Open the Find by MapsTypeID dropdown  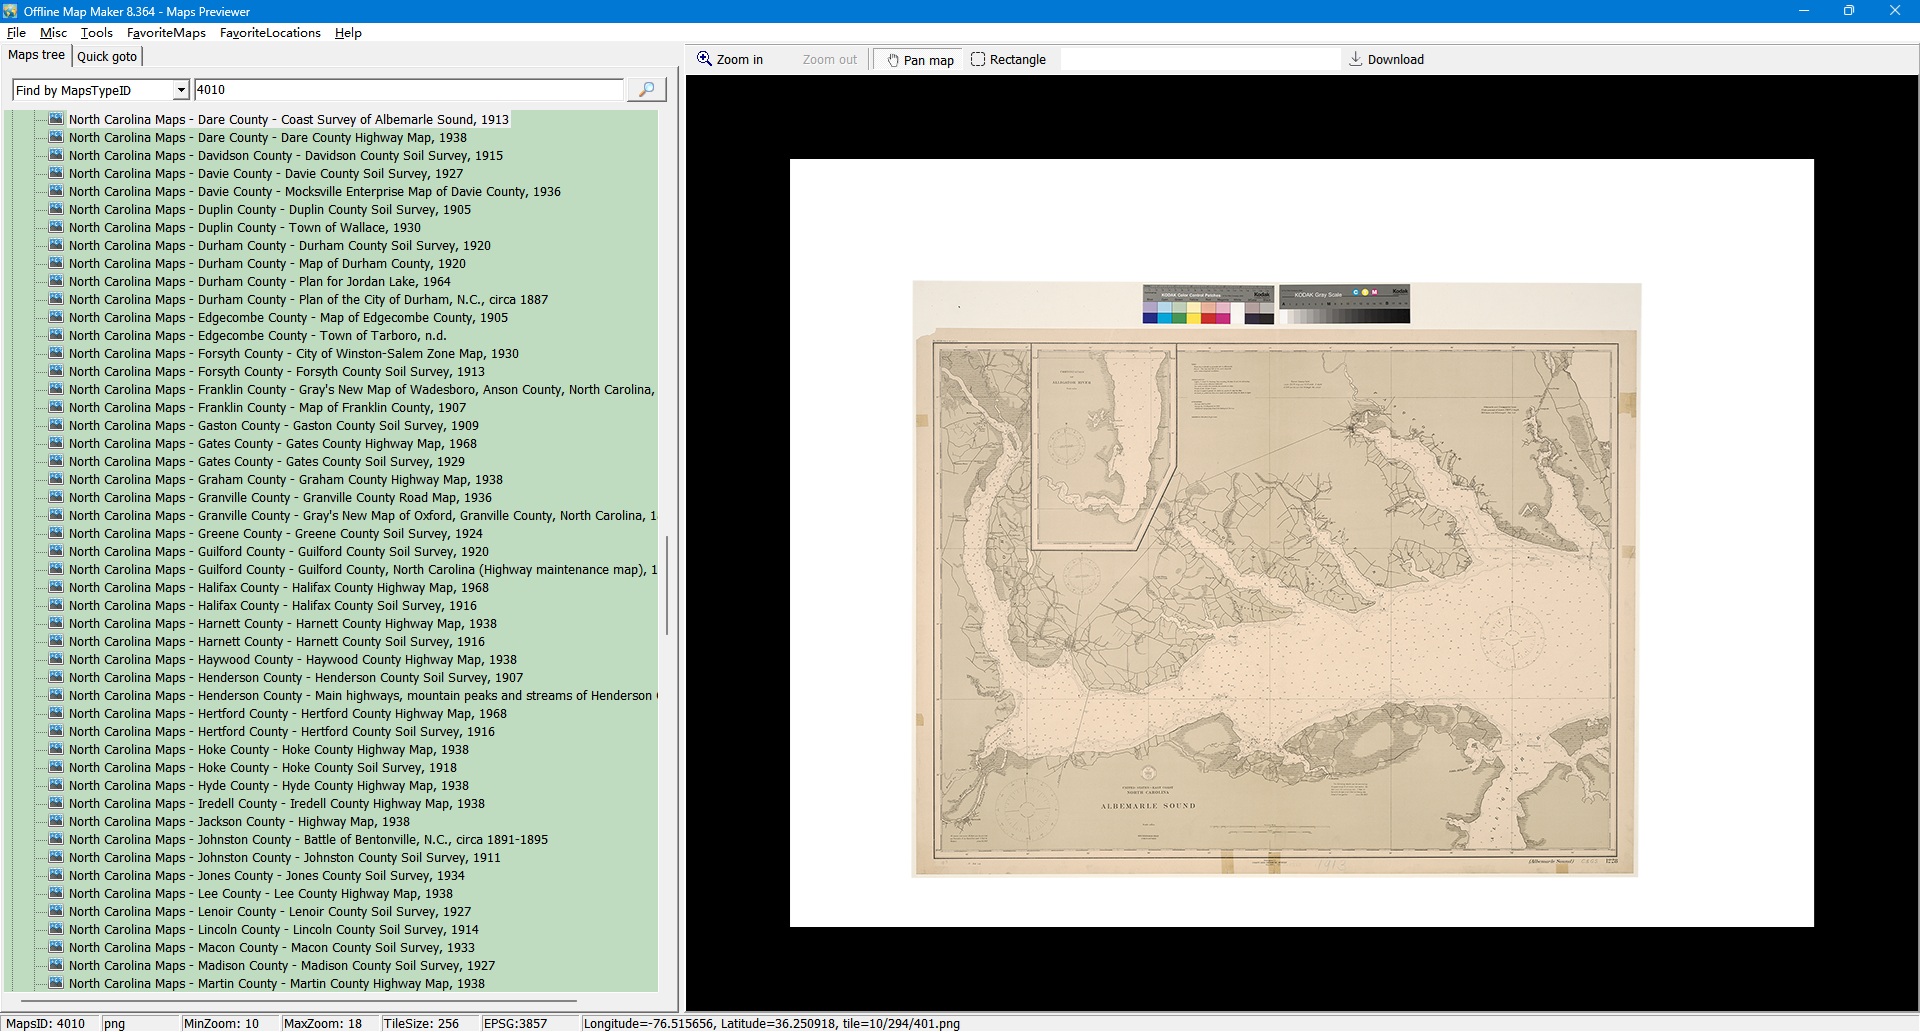coord(180,91)
